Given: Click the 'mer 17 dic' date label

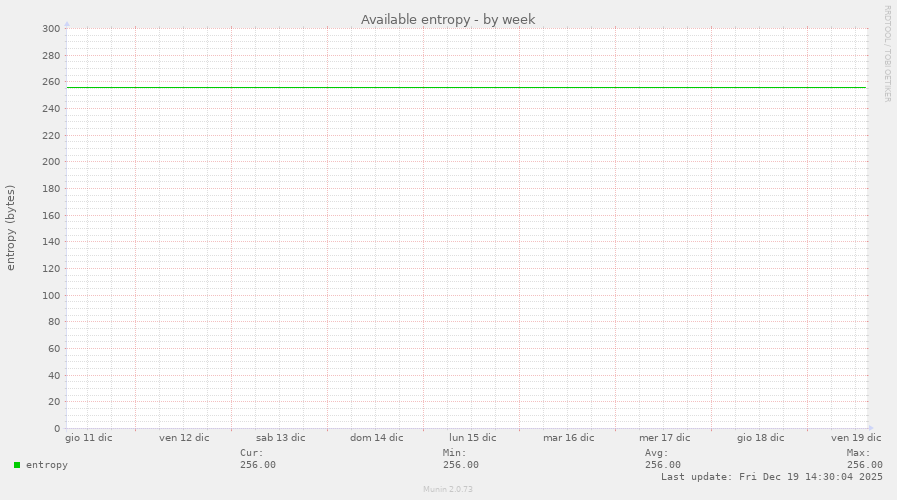Looking at the screenshot, I should tap(665, 438).
